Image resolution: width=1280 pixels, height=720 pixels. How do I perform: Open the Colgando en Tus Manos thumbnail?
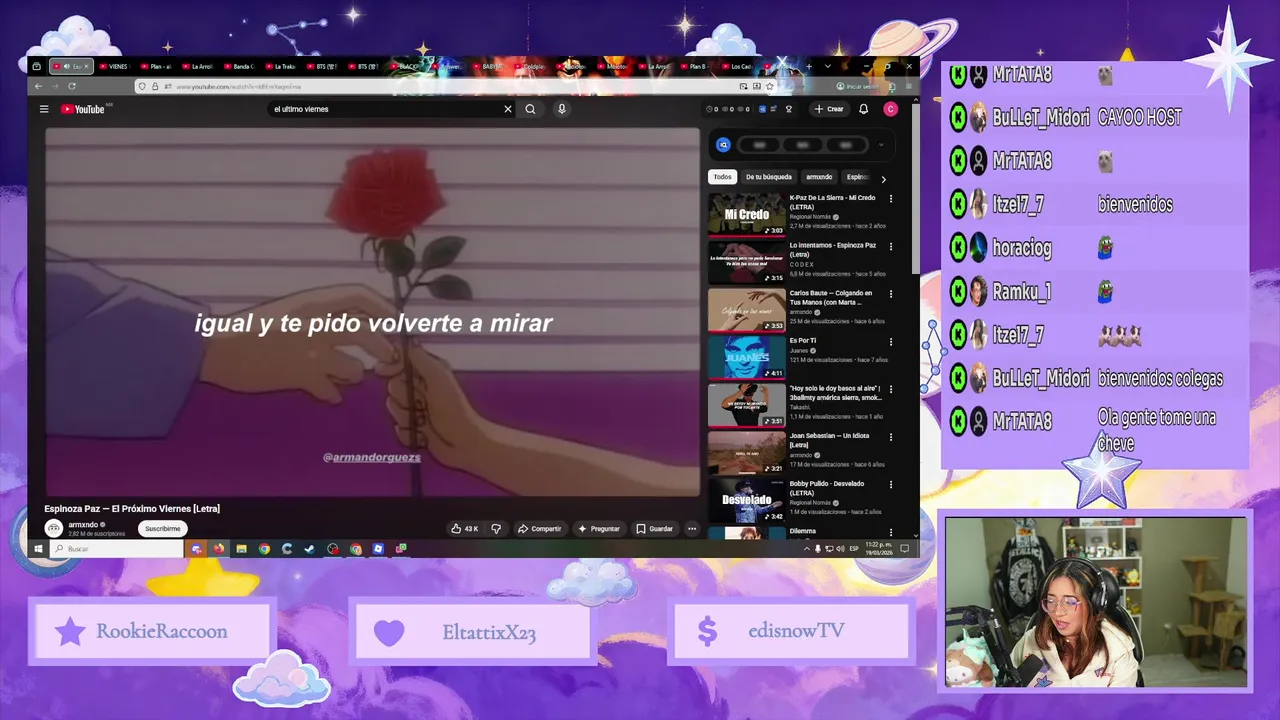[747, 309]
